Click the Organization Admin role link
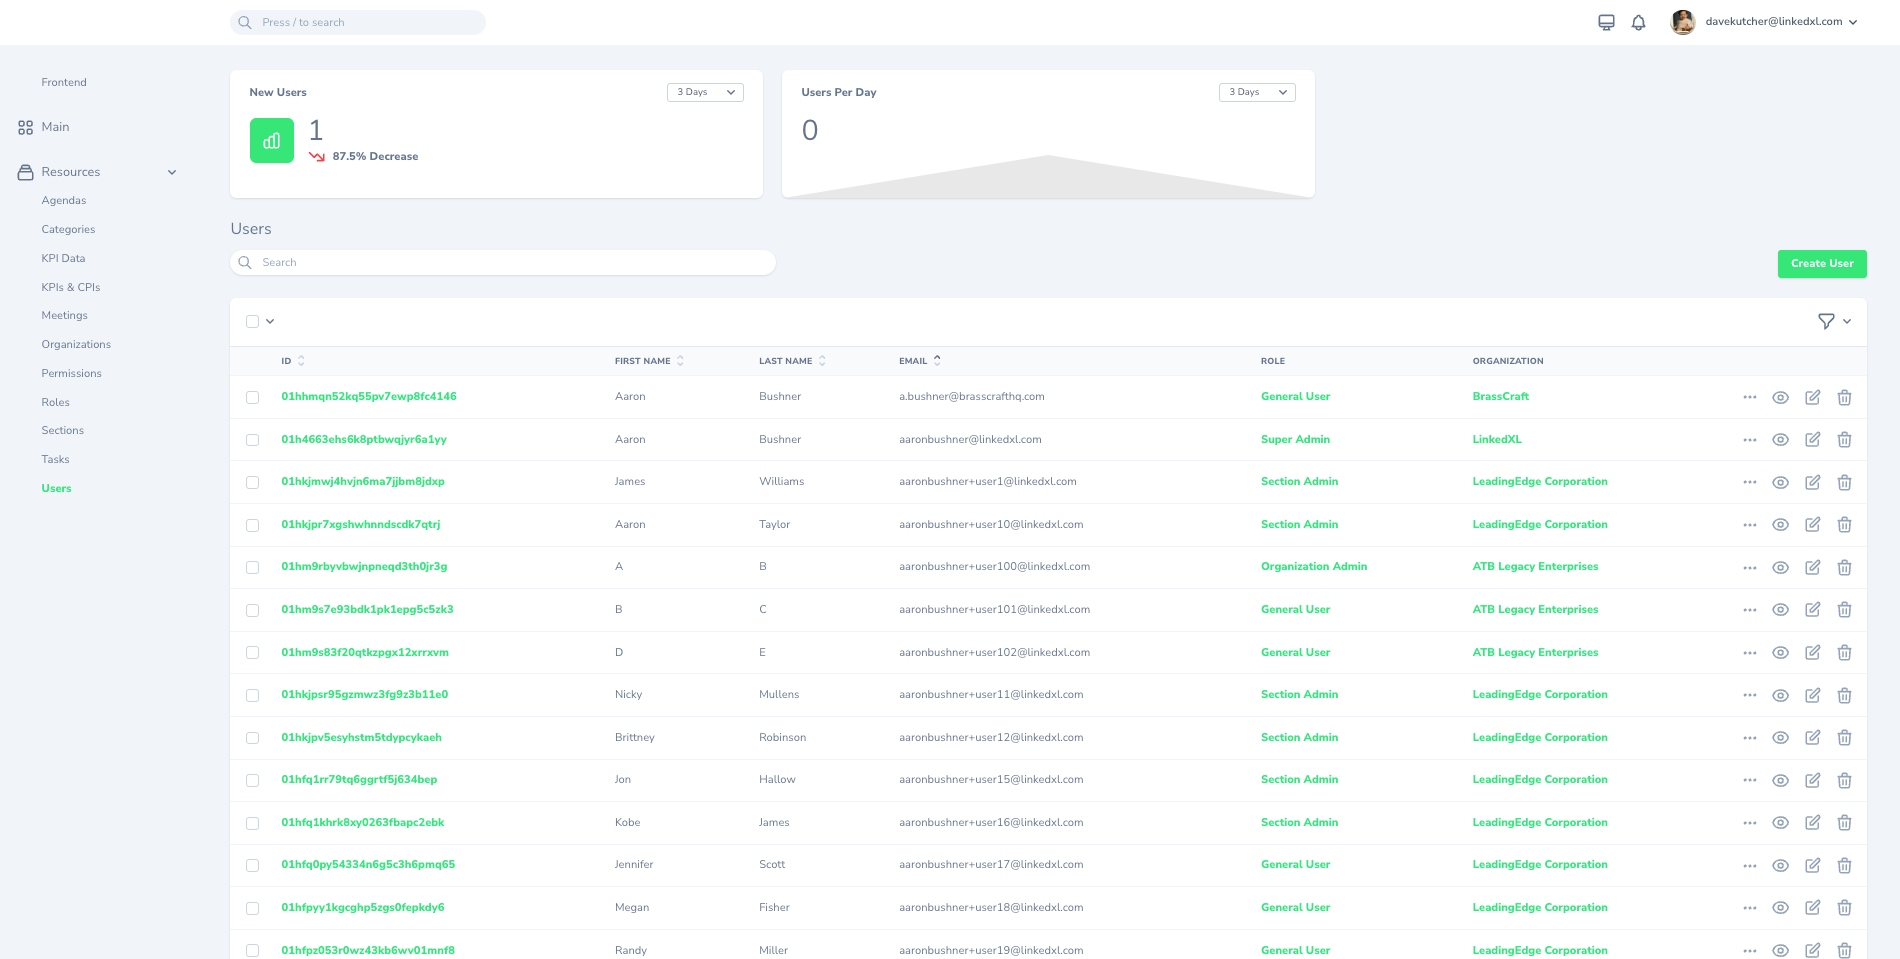 click(x=1314, y=567)
